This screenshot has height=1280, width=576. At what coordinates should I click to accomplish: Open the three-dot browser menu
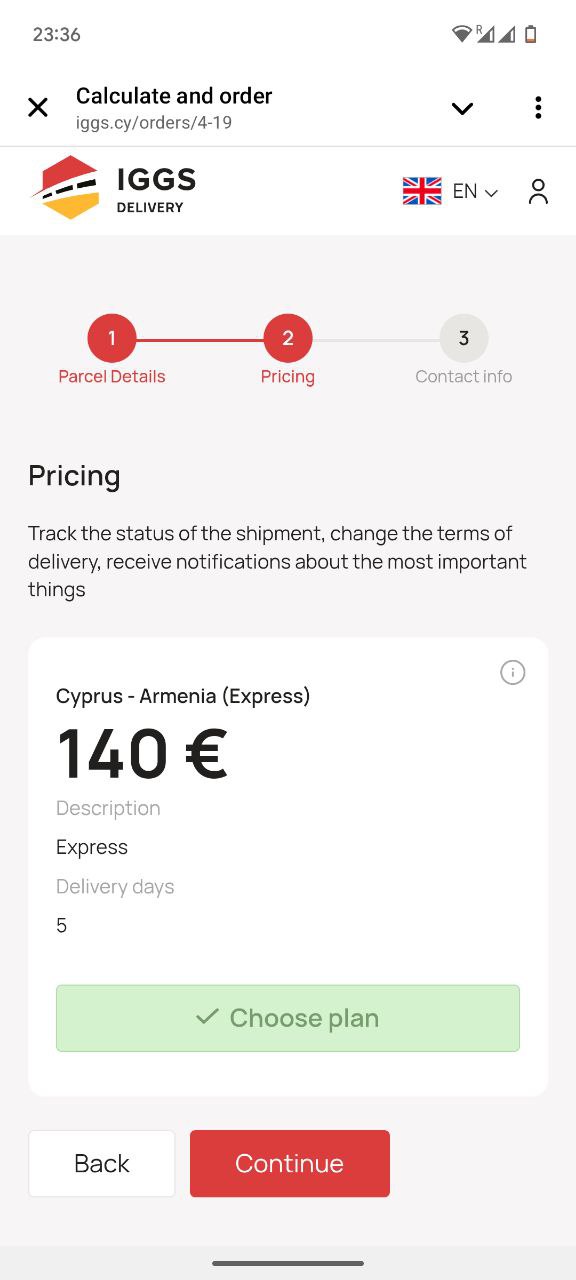tap(538, 108)
